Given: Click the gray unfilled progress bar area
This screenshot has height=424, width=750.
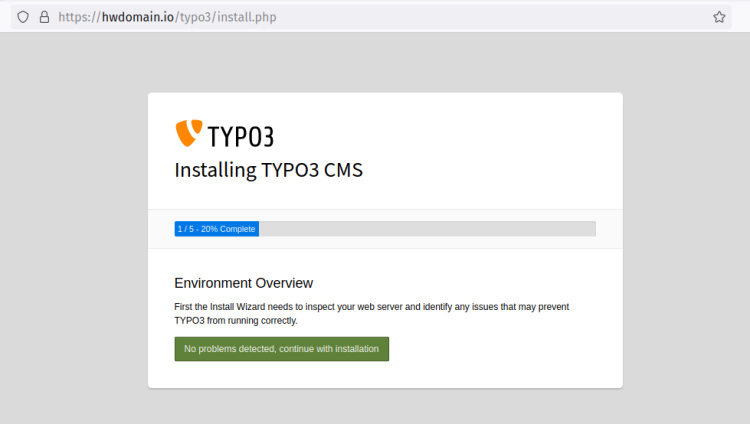Looking at the screenshot, I should click(427, 229).
